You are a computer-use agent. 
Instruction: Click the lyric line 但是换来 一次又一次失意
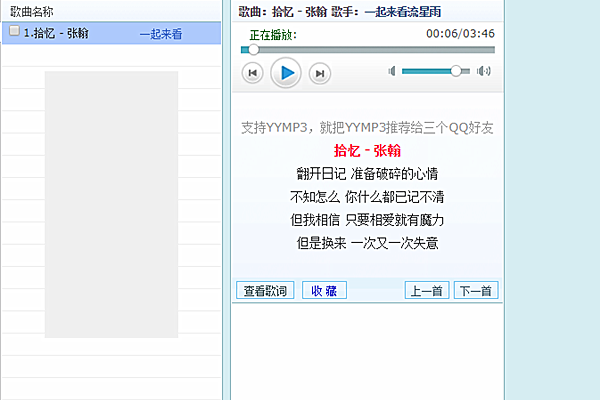tap(367, 243)
